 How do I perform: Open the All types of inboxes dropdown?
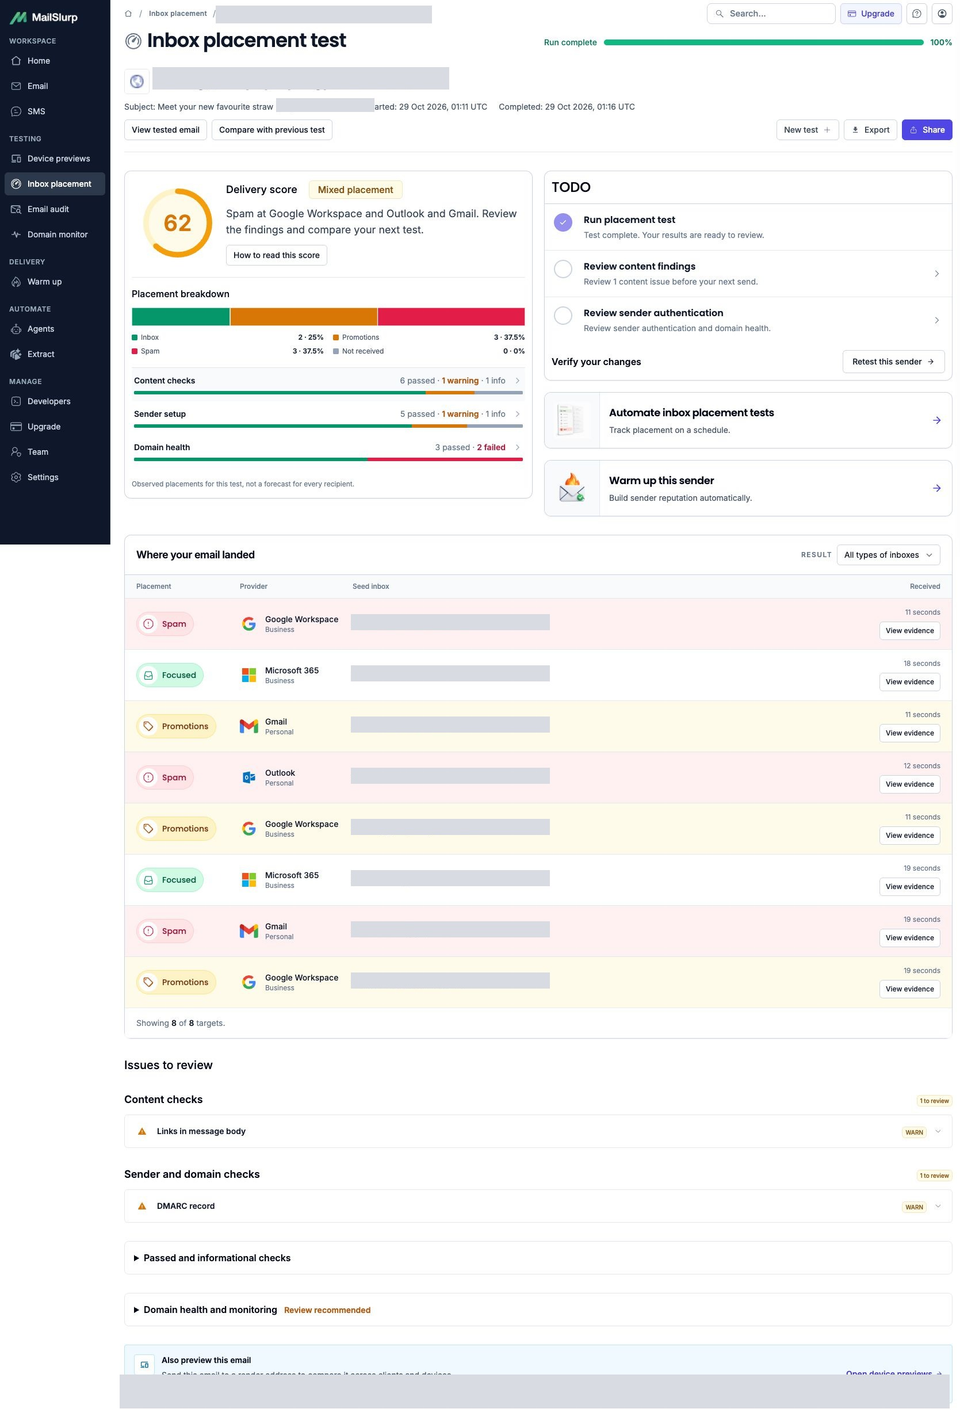[887, 555]
